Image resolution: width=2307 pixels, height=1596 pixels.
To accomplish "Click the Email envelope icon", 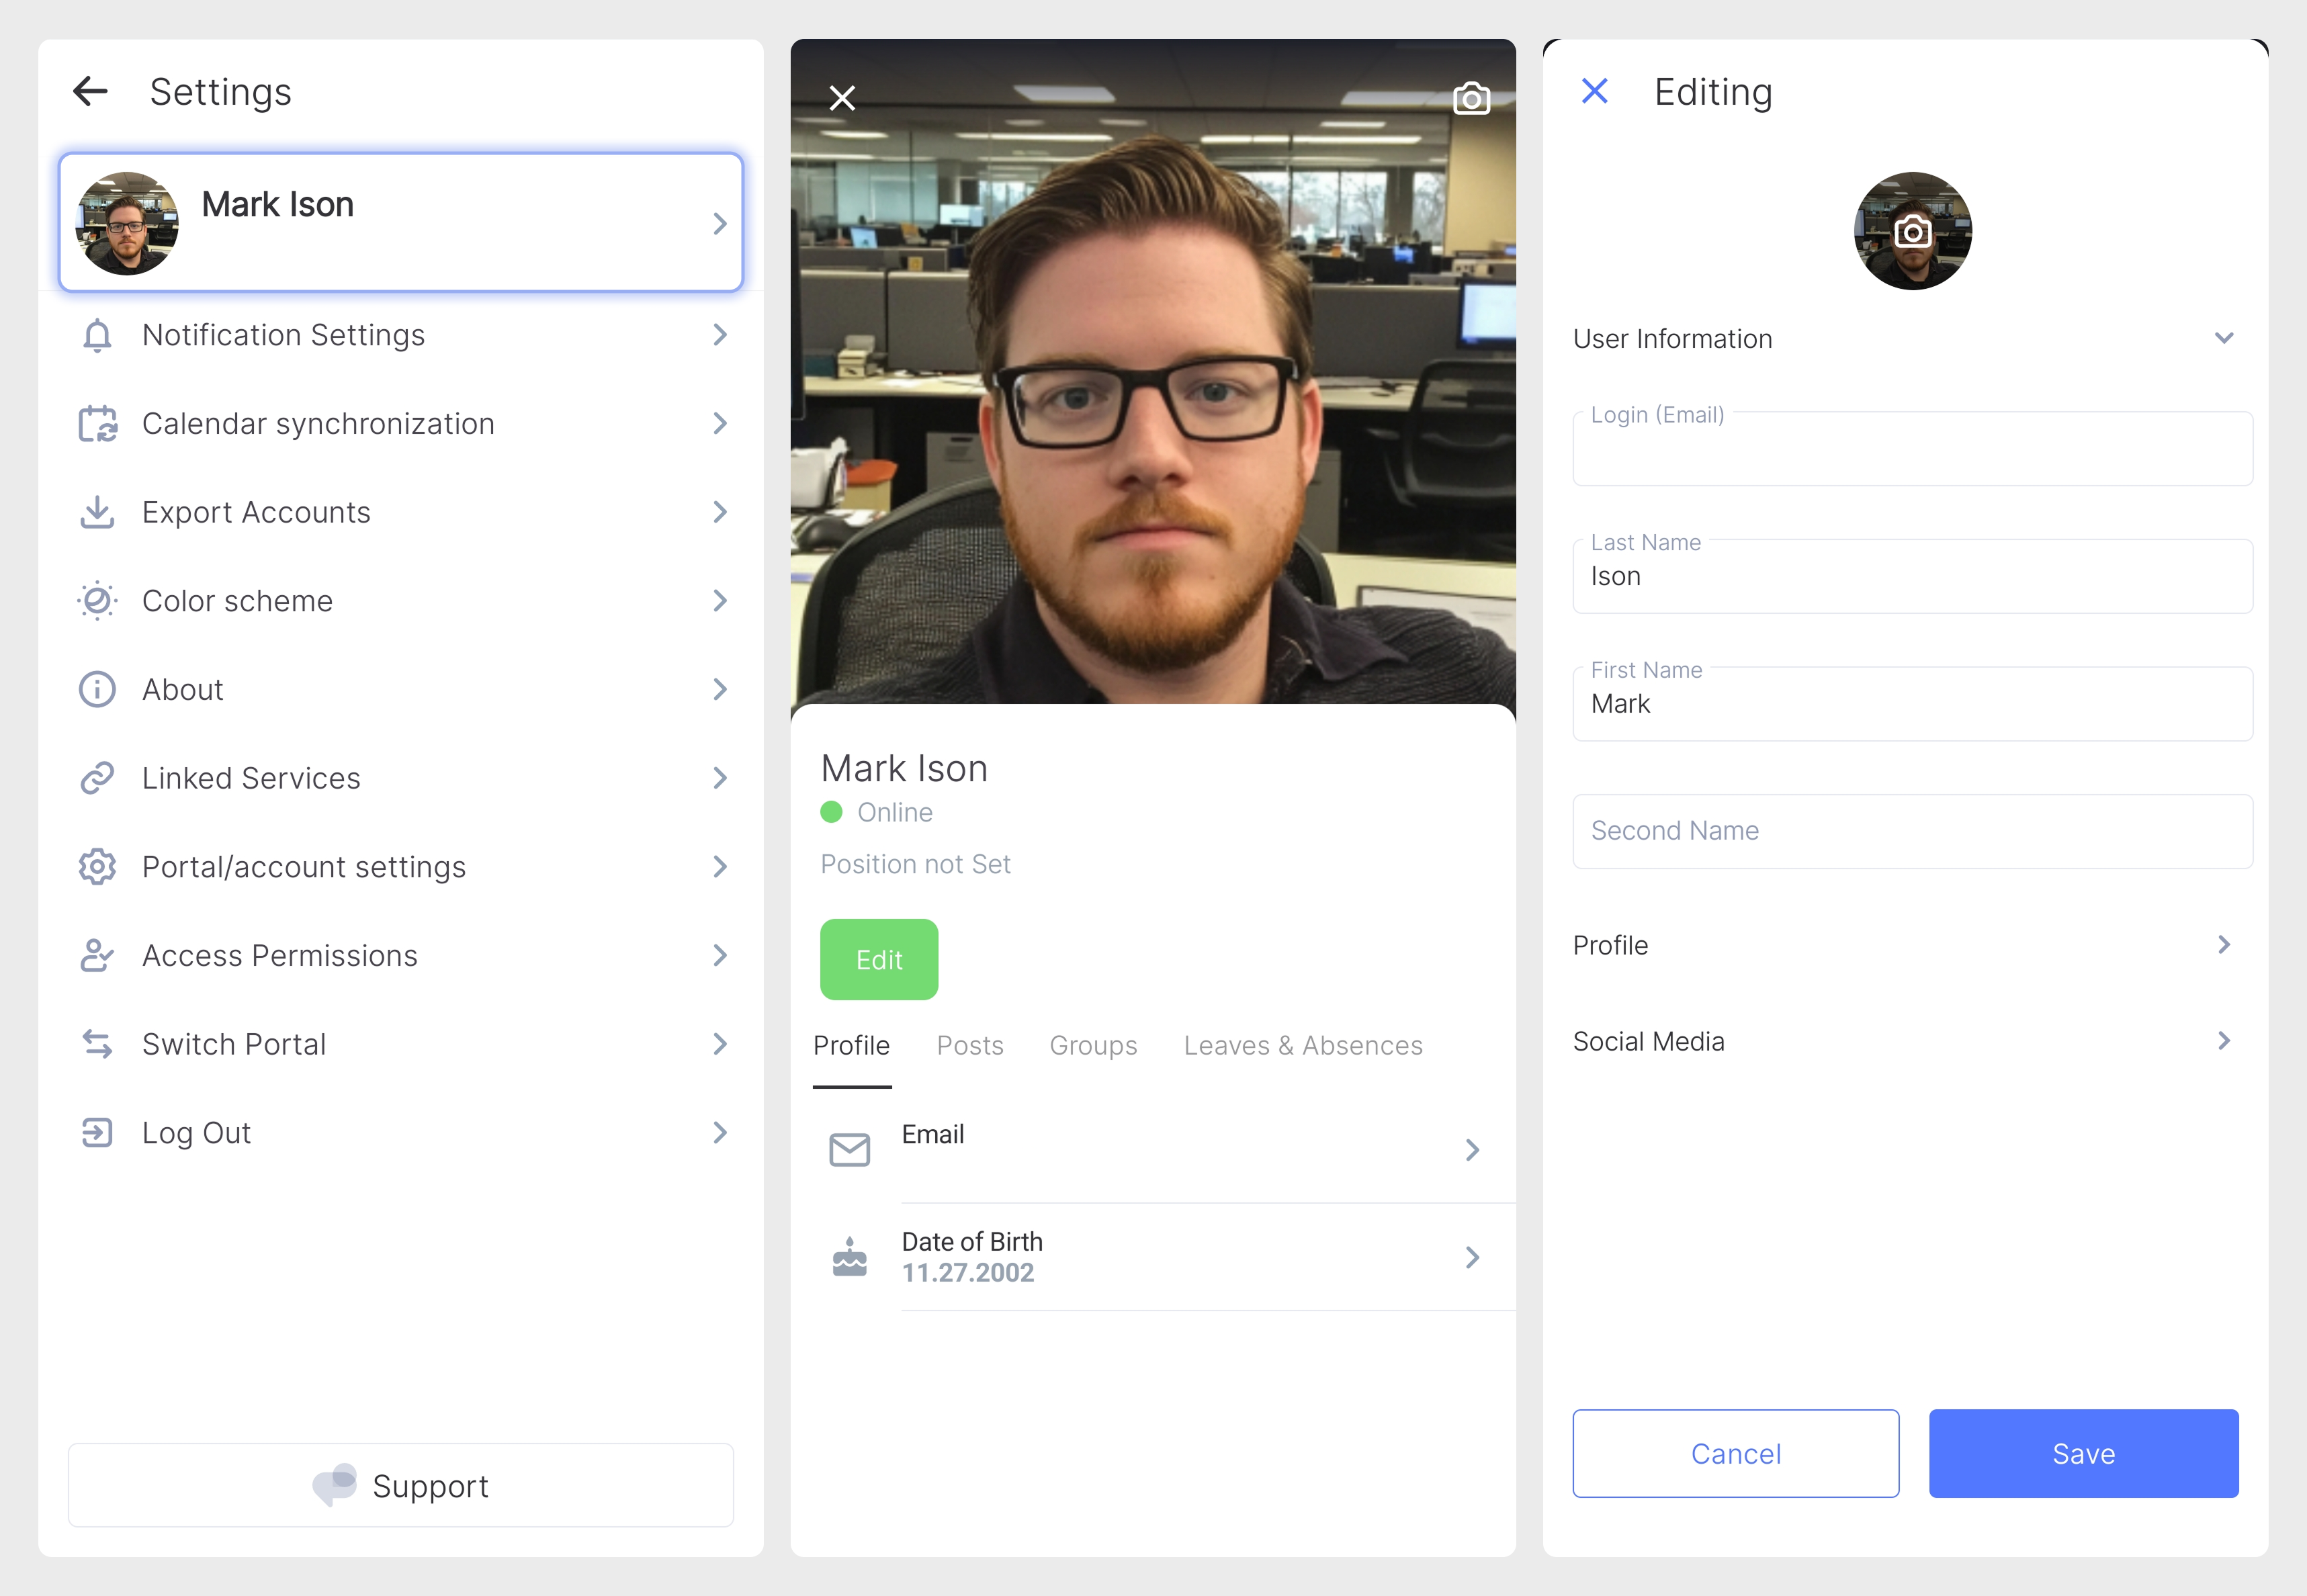I will coord(850,1150).
